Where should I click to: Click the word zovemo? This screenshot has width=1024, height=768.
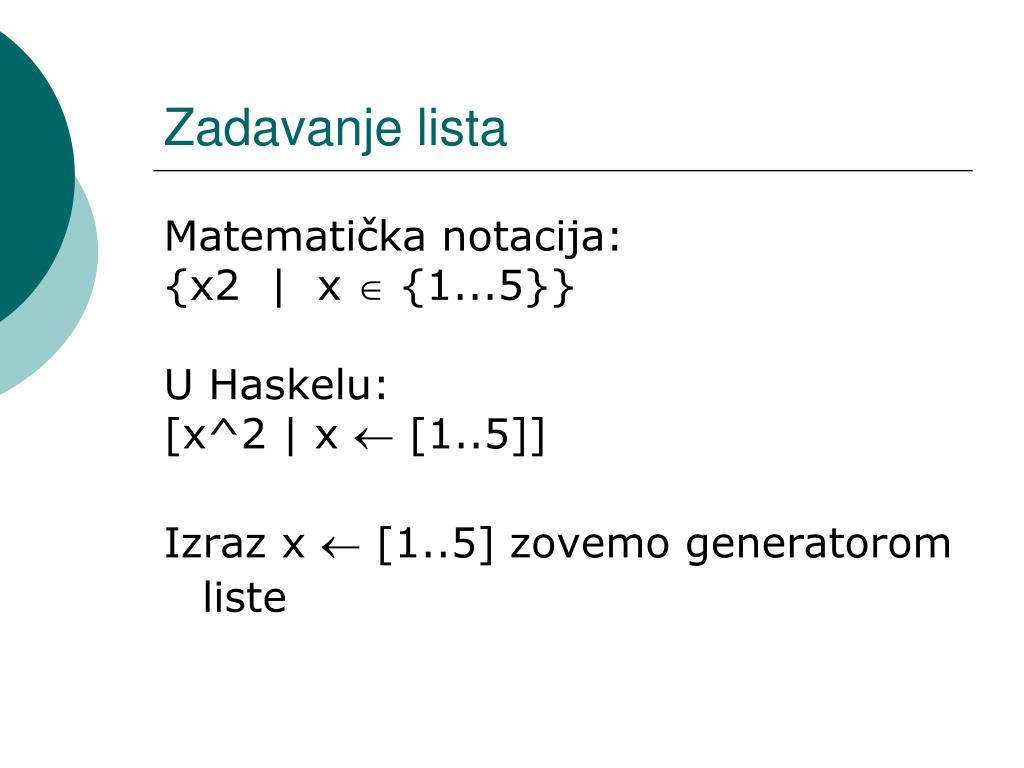coord(590,546)
